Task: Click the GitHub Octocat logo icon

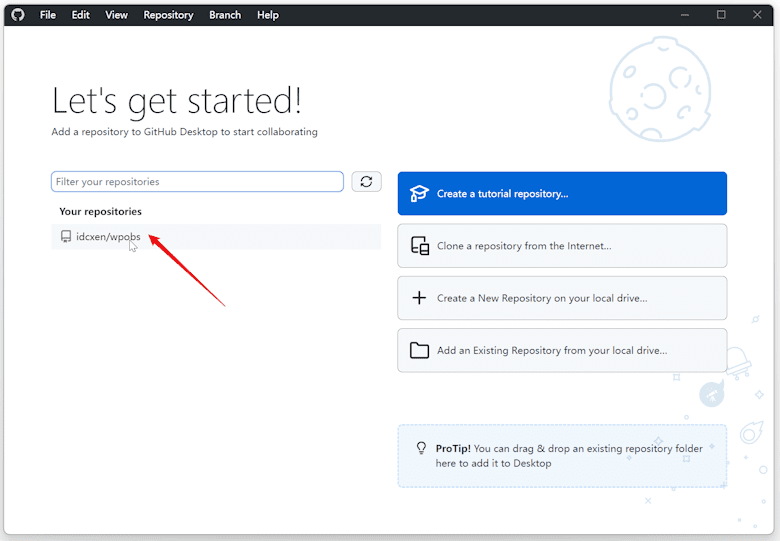Action: pos(18,15)
